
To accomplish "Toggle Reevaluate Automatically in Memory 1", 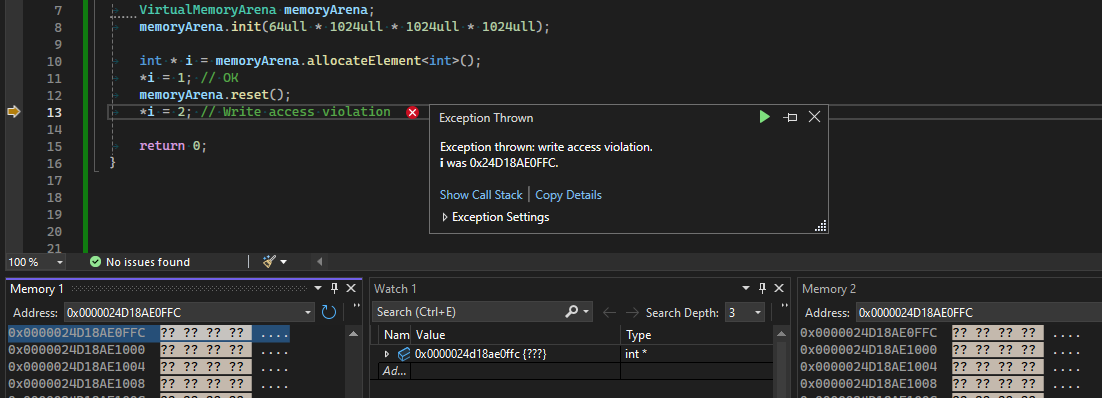I will point(329,312).
